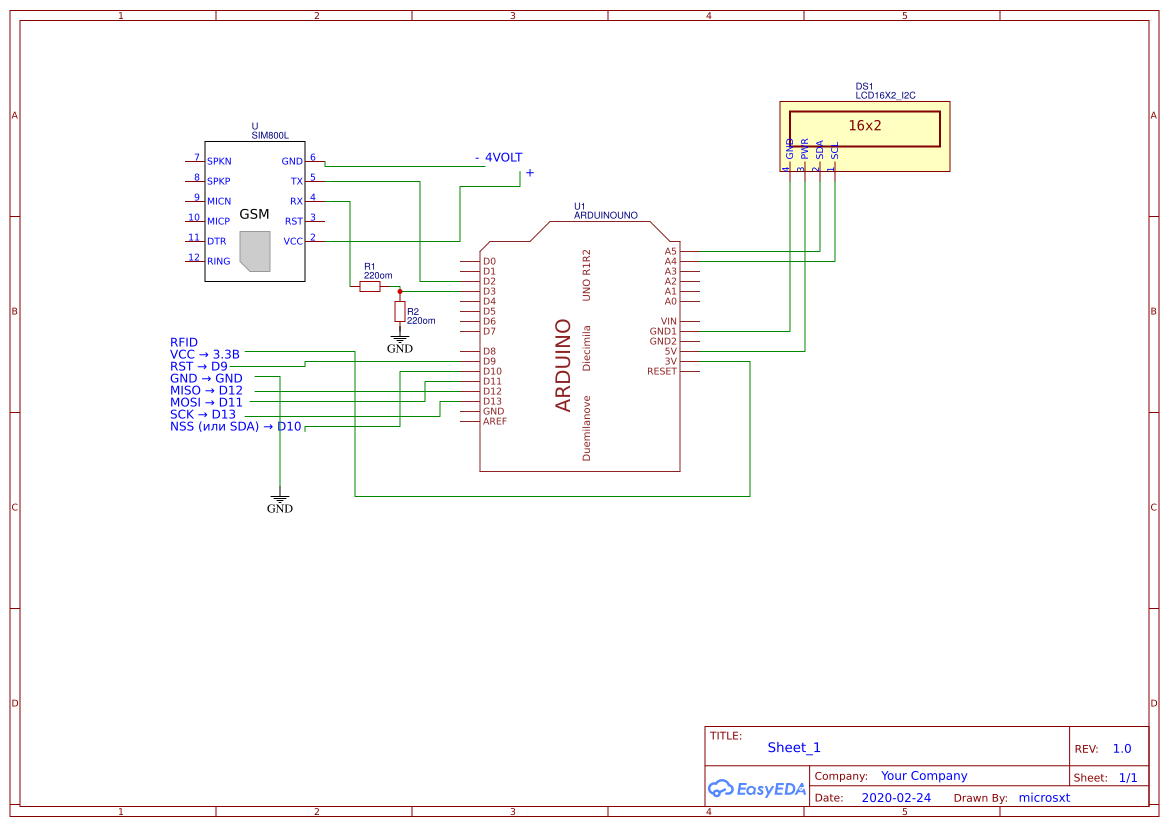Viewport: 1169px width, 827px height.
Task: Select the blue RFID label text
Action: [x=184, y=342]
